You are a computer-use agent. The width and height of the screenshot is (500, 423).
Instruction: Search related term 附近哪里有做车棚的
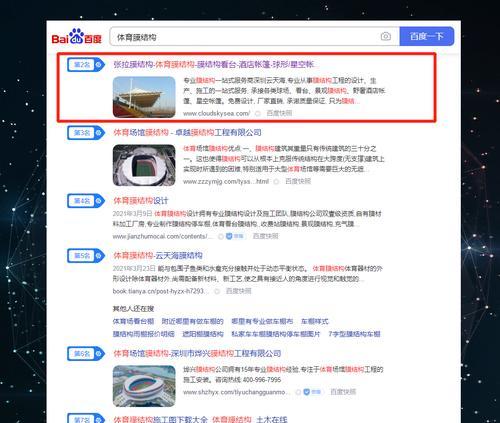coord(192,321)
